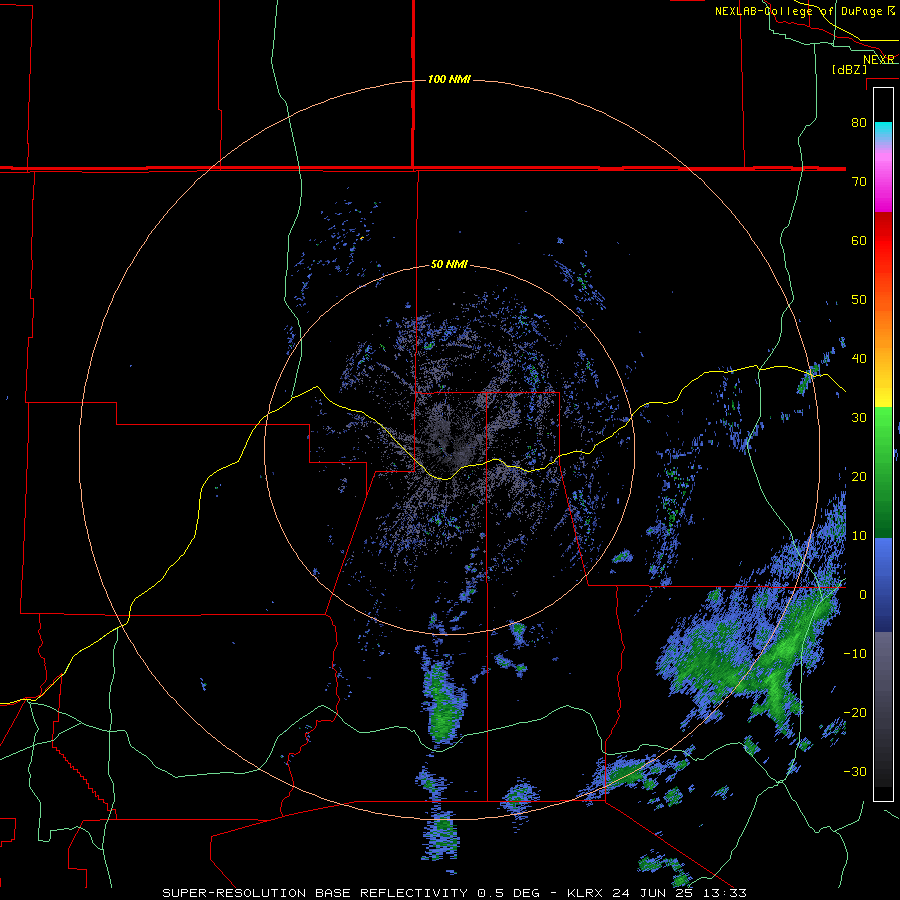This screenshot has height=900, width=900.
Task: Click the reflectivity color scale bar
Action: point(883,444)
